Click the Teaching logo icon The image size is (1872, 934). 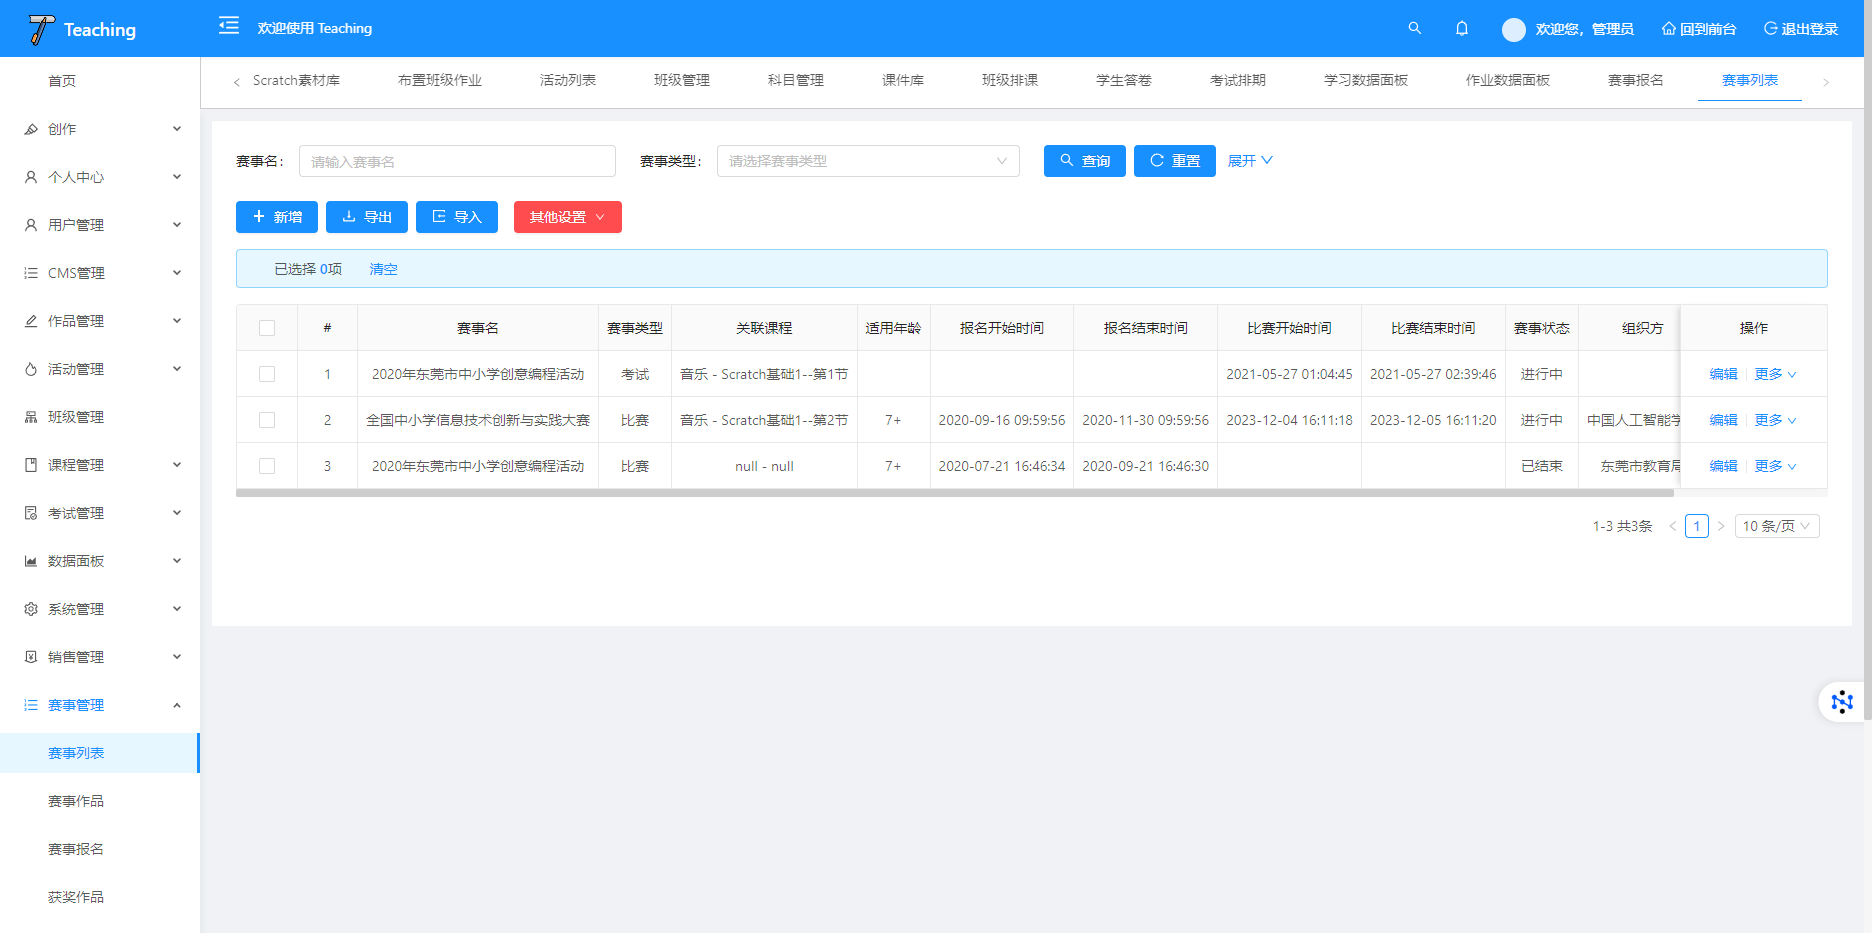click(x=41, y=29)
